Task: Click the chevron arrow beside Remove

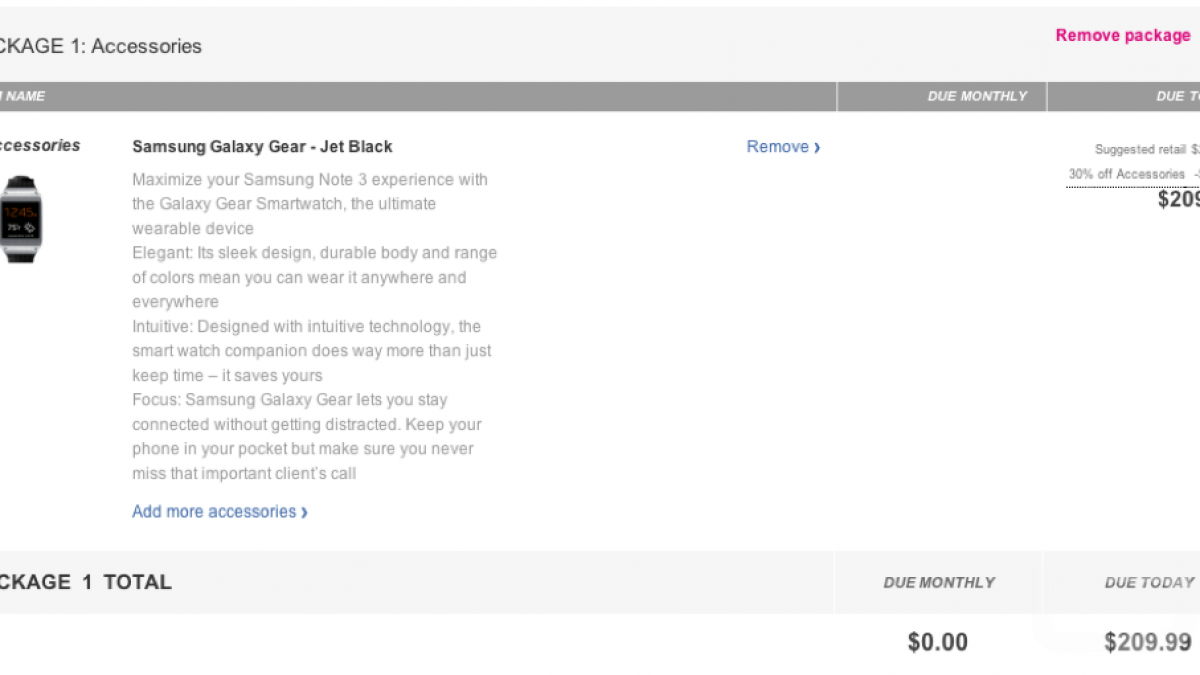Action: pos(817,148)
